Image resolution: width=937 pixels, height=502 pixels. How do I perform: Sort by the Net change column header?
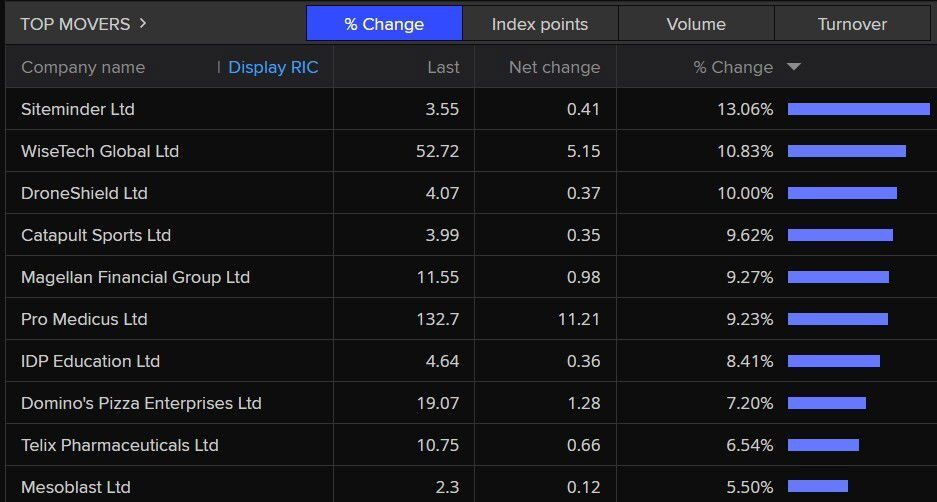coord(554,67)
